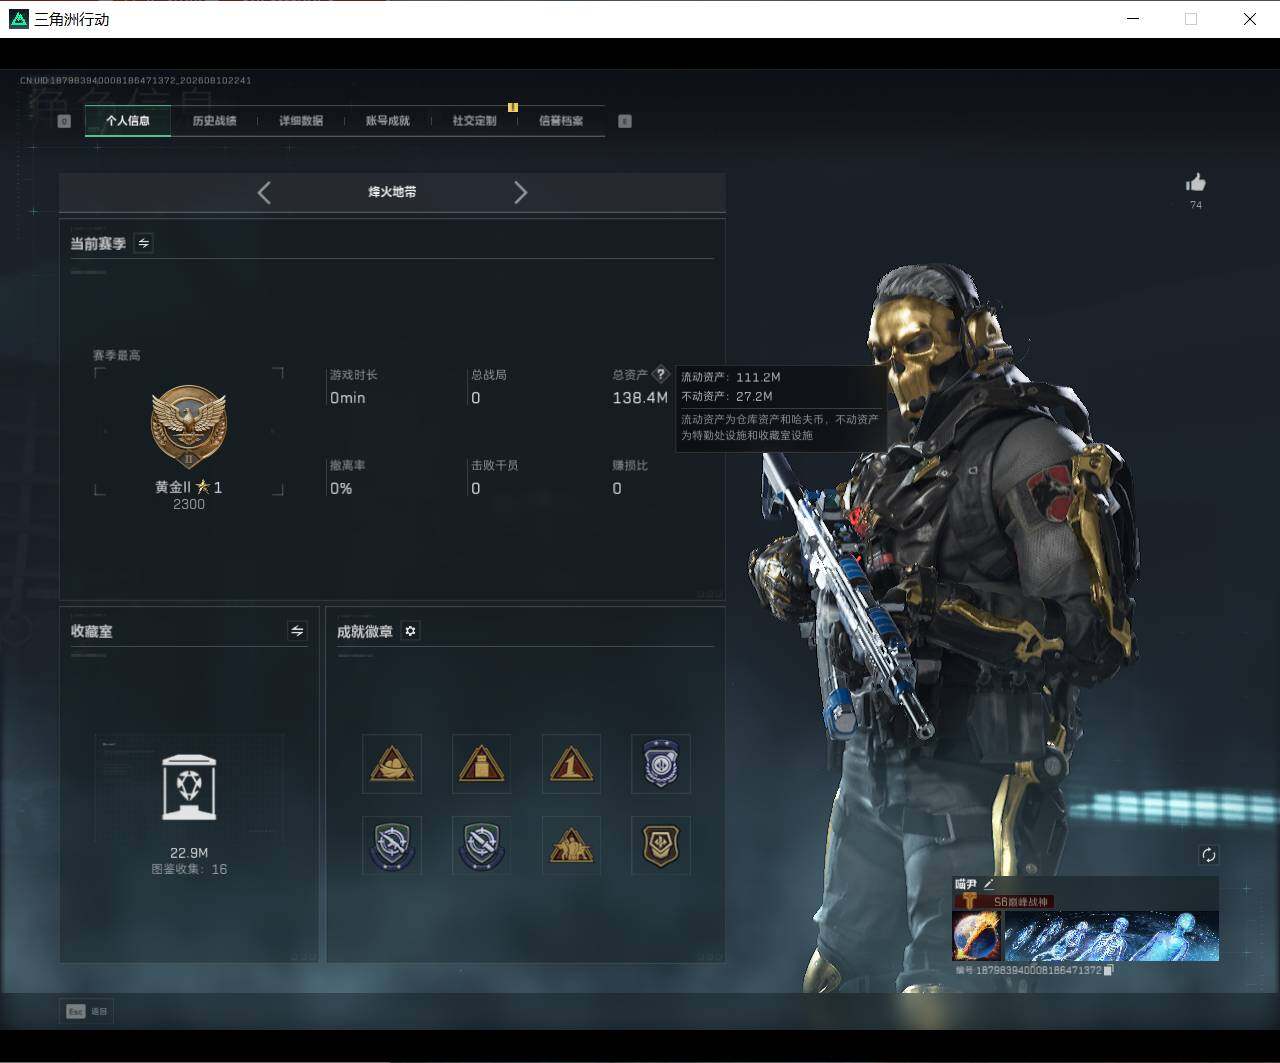Select the triangle badge with a gold container
This screenshot has width=1280, height=1063.
pyautogui.click(x=481, y=764)
